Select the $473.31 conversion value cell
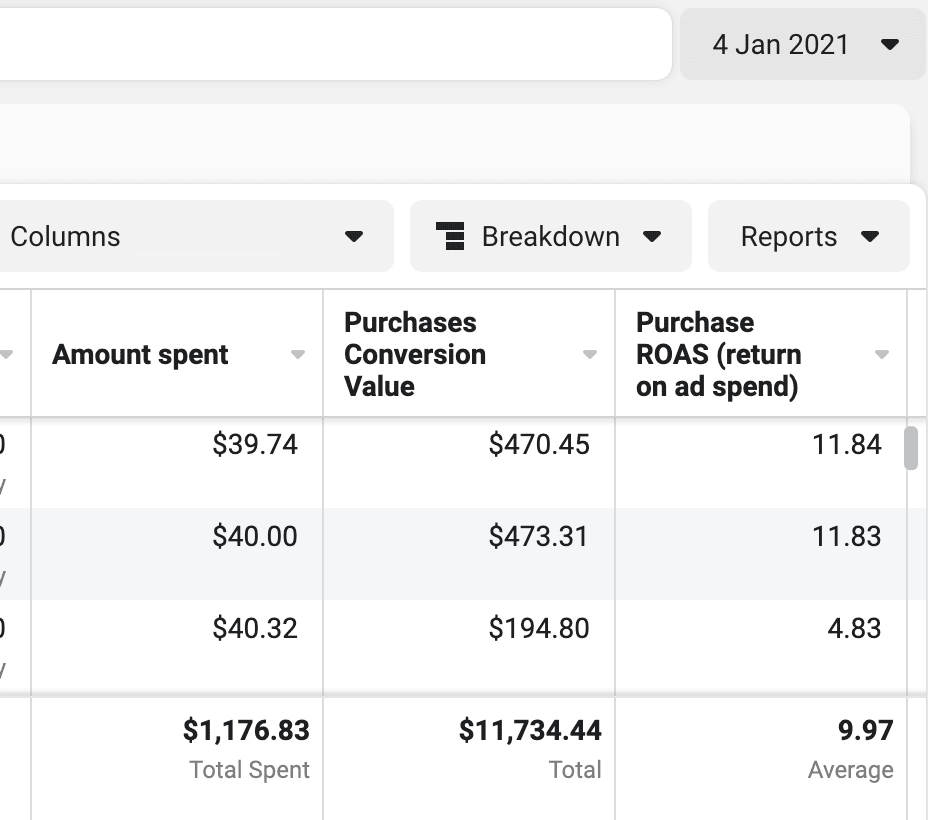Image resolution: width=928 pixels, height=820 pixels. point(539,537)
